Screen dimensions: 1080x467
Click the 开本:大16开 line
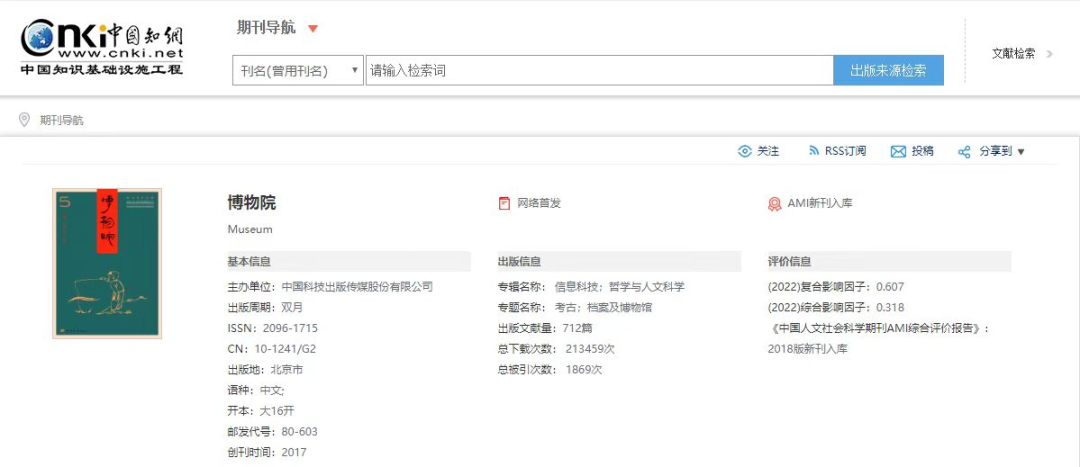[x=260, y=411]
